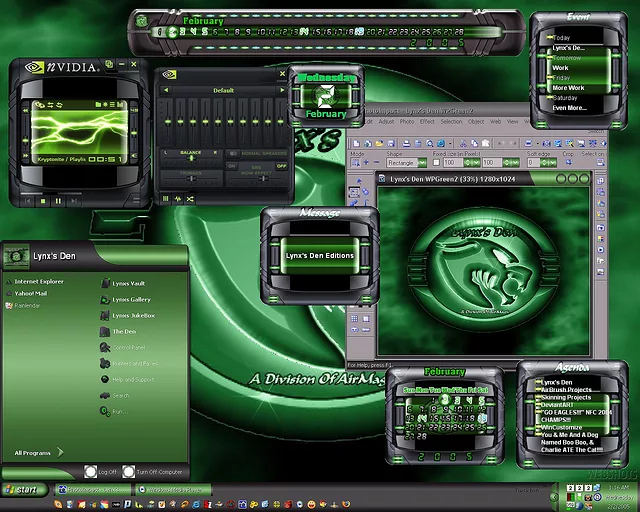Click the Crop icon in attribute bar
The image size is (640, 512).
point(568,163)
